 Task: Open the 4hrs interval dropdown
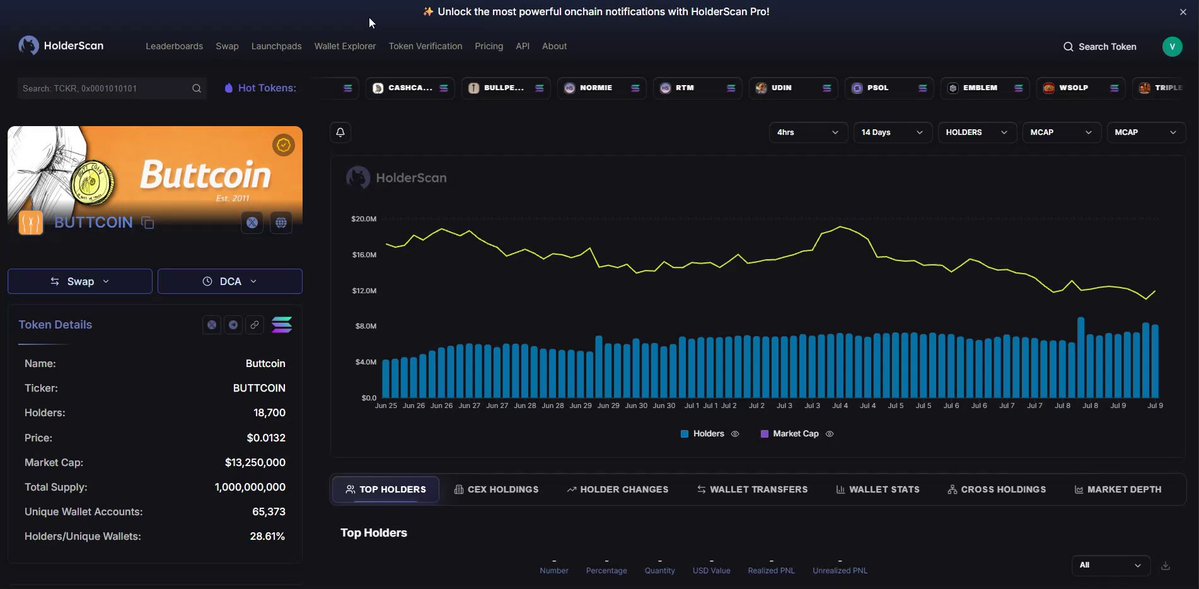[808, 132]
